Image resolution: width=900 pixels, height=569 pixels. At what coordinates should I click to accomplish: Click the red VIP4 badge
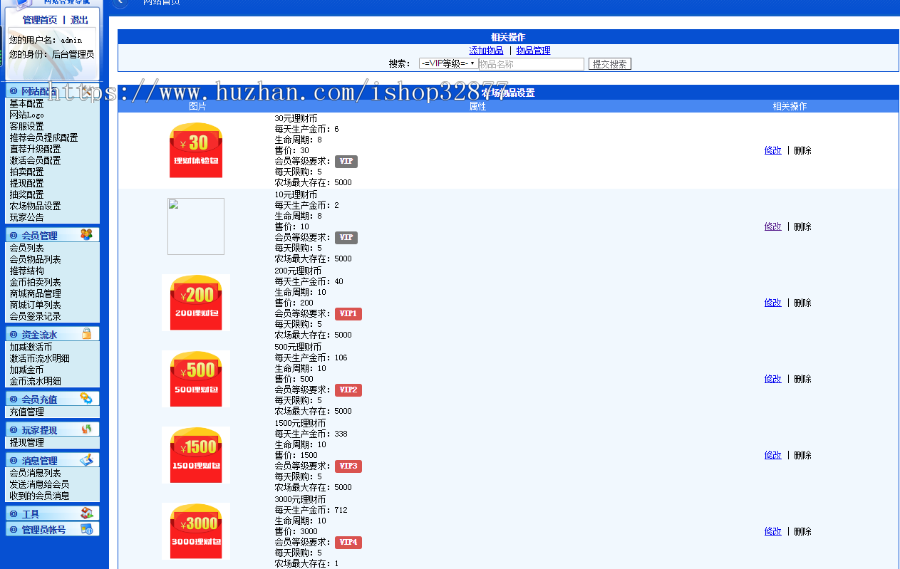coord(348,542)
